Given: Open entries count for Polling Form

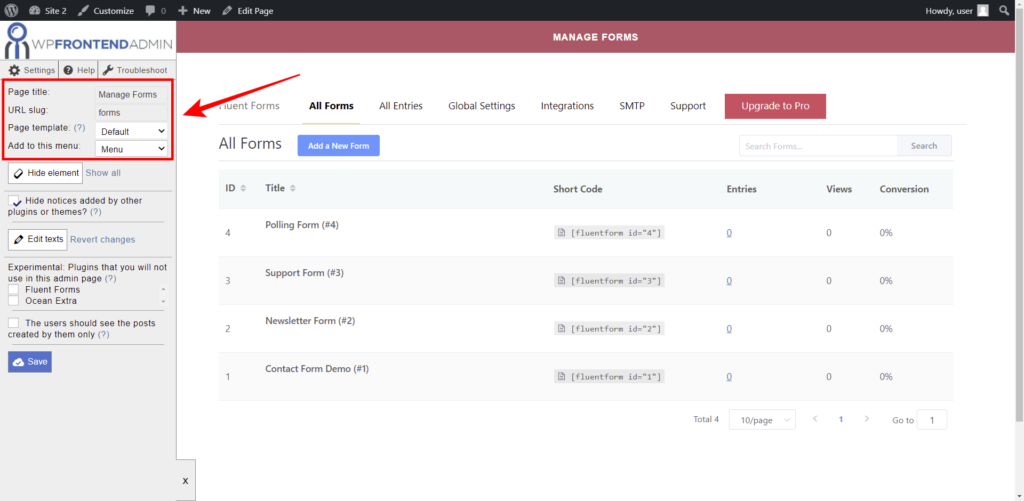Looking at the screenshot, I should click(729, 233).
